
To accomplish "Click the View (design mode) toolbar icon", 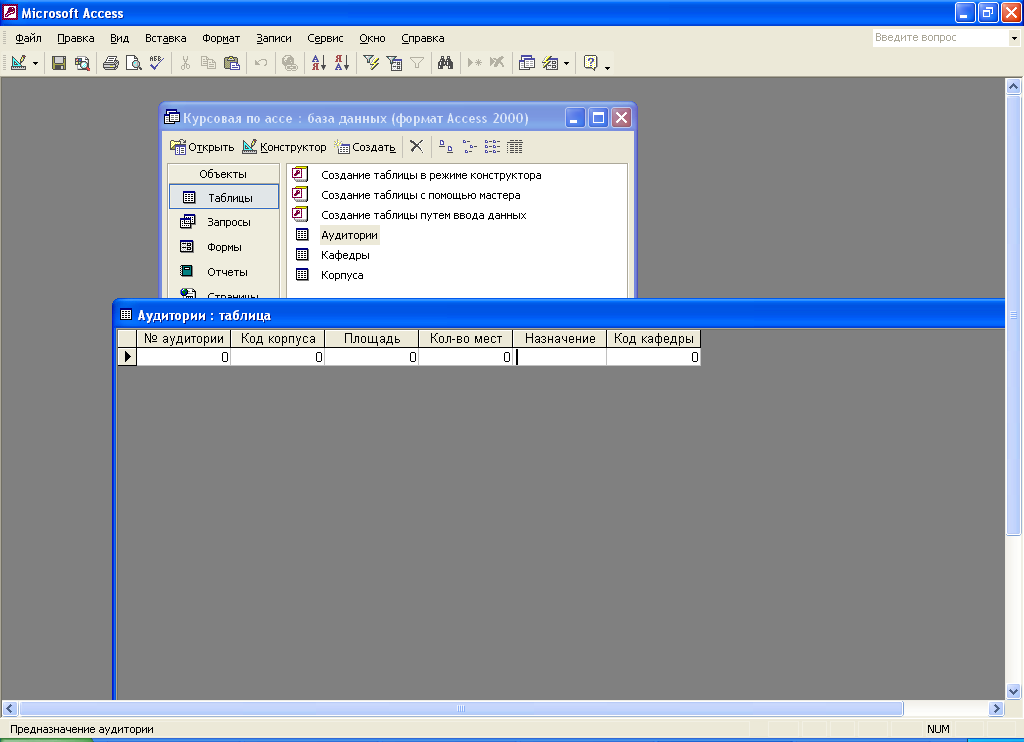I will (19, 63).
